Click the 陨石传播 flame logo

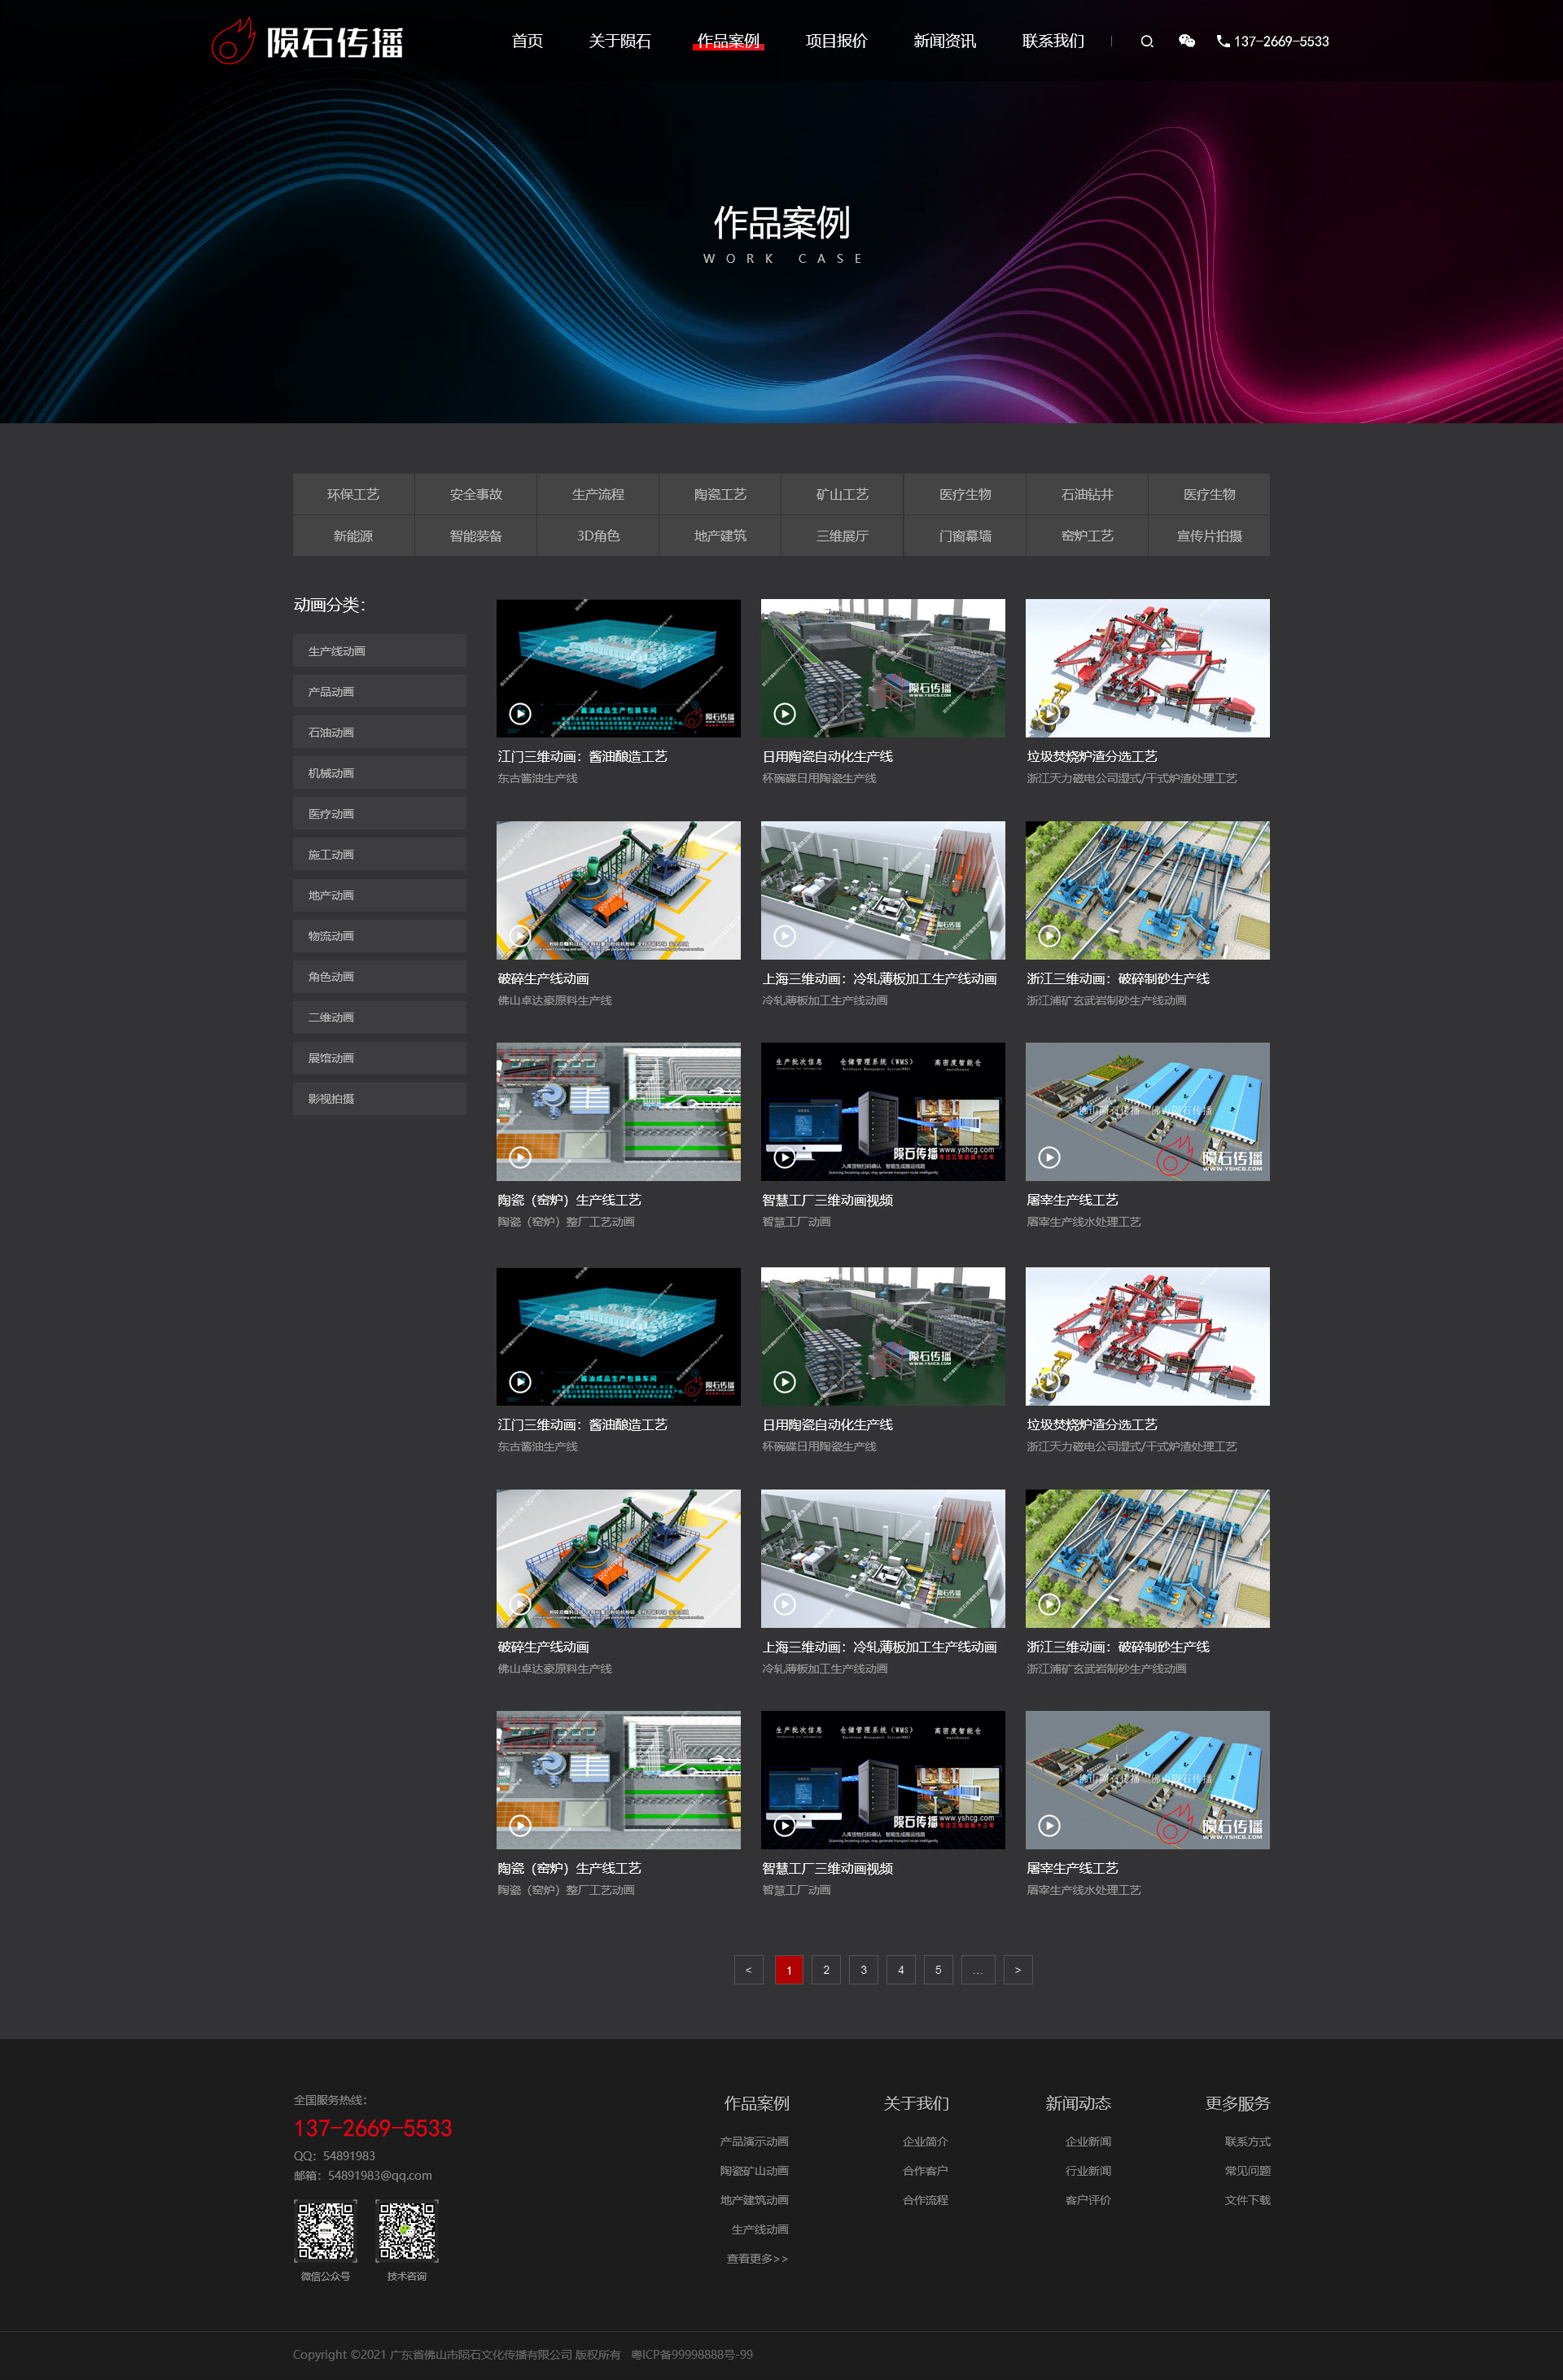(232, 42)
